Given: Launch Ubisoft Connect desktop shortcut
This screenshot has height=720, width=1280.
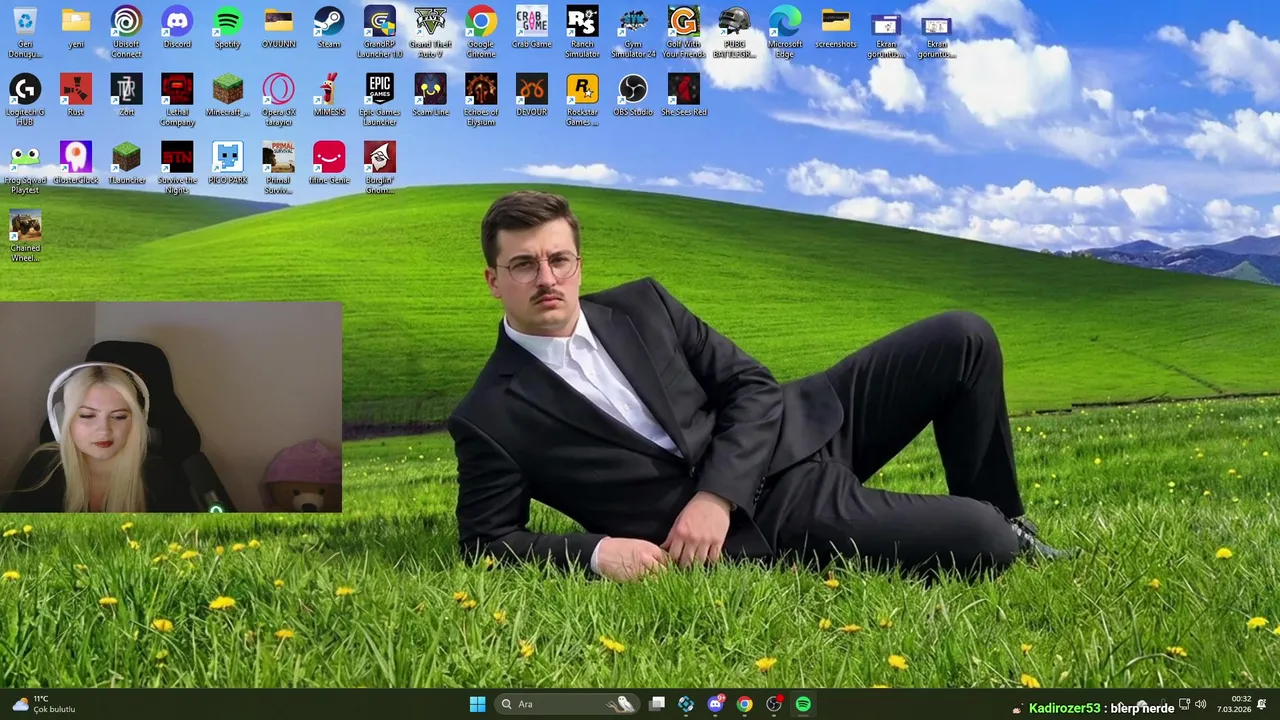Looking at the screenshot, I should click(x=126, y=31).
